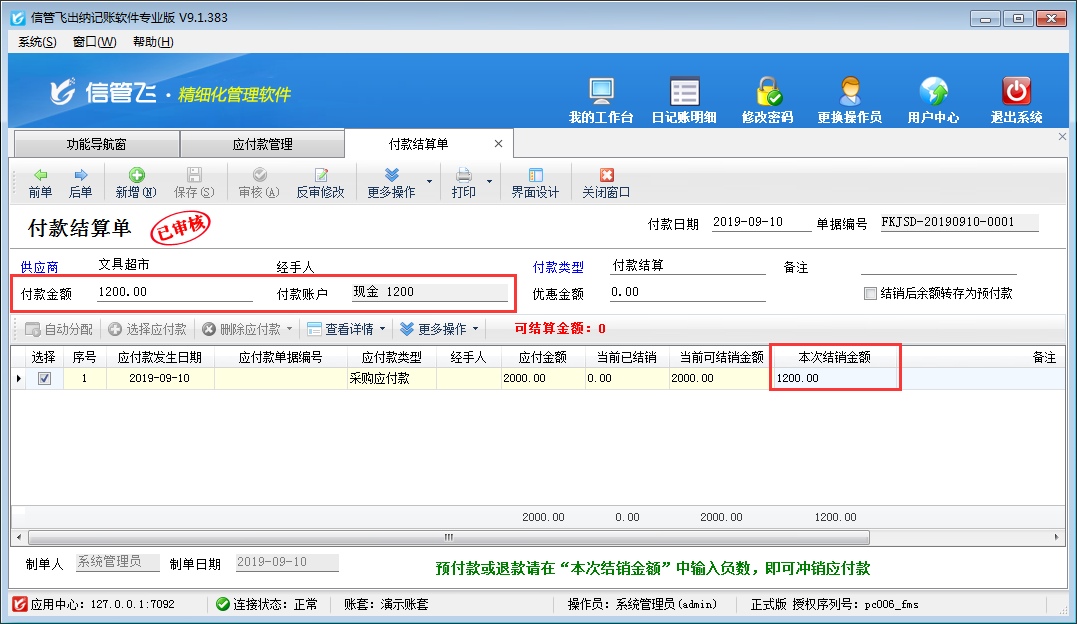This screenshot has width=1077, height=624.
Task: Click the 退出系统 power icon
Action: pos(1016,100)
